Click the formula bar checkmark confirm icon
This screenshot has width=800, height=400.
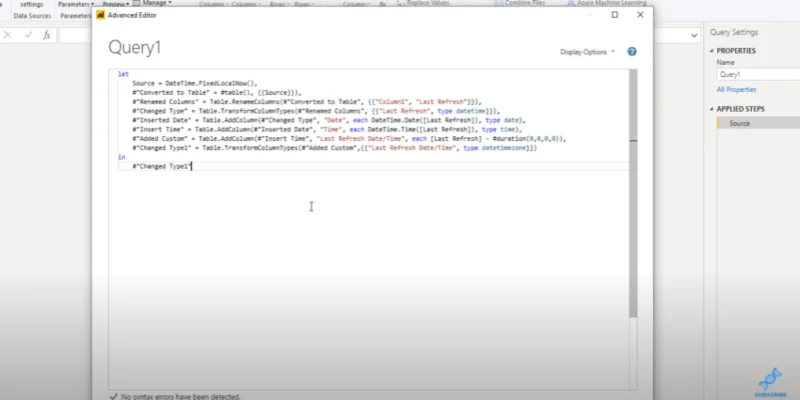coord(28,35)
